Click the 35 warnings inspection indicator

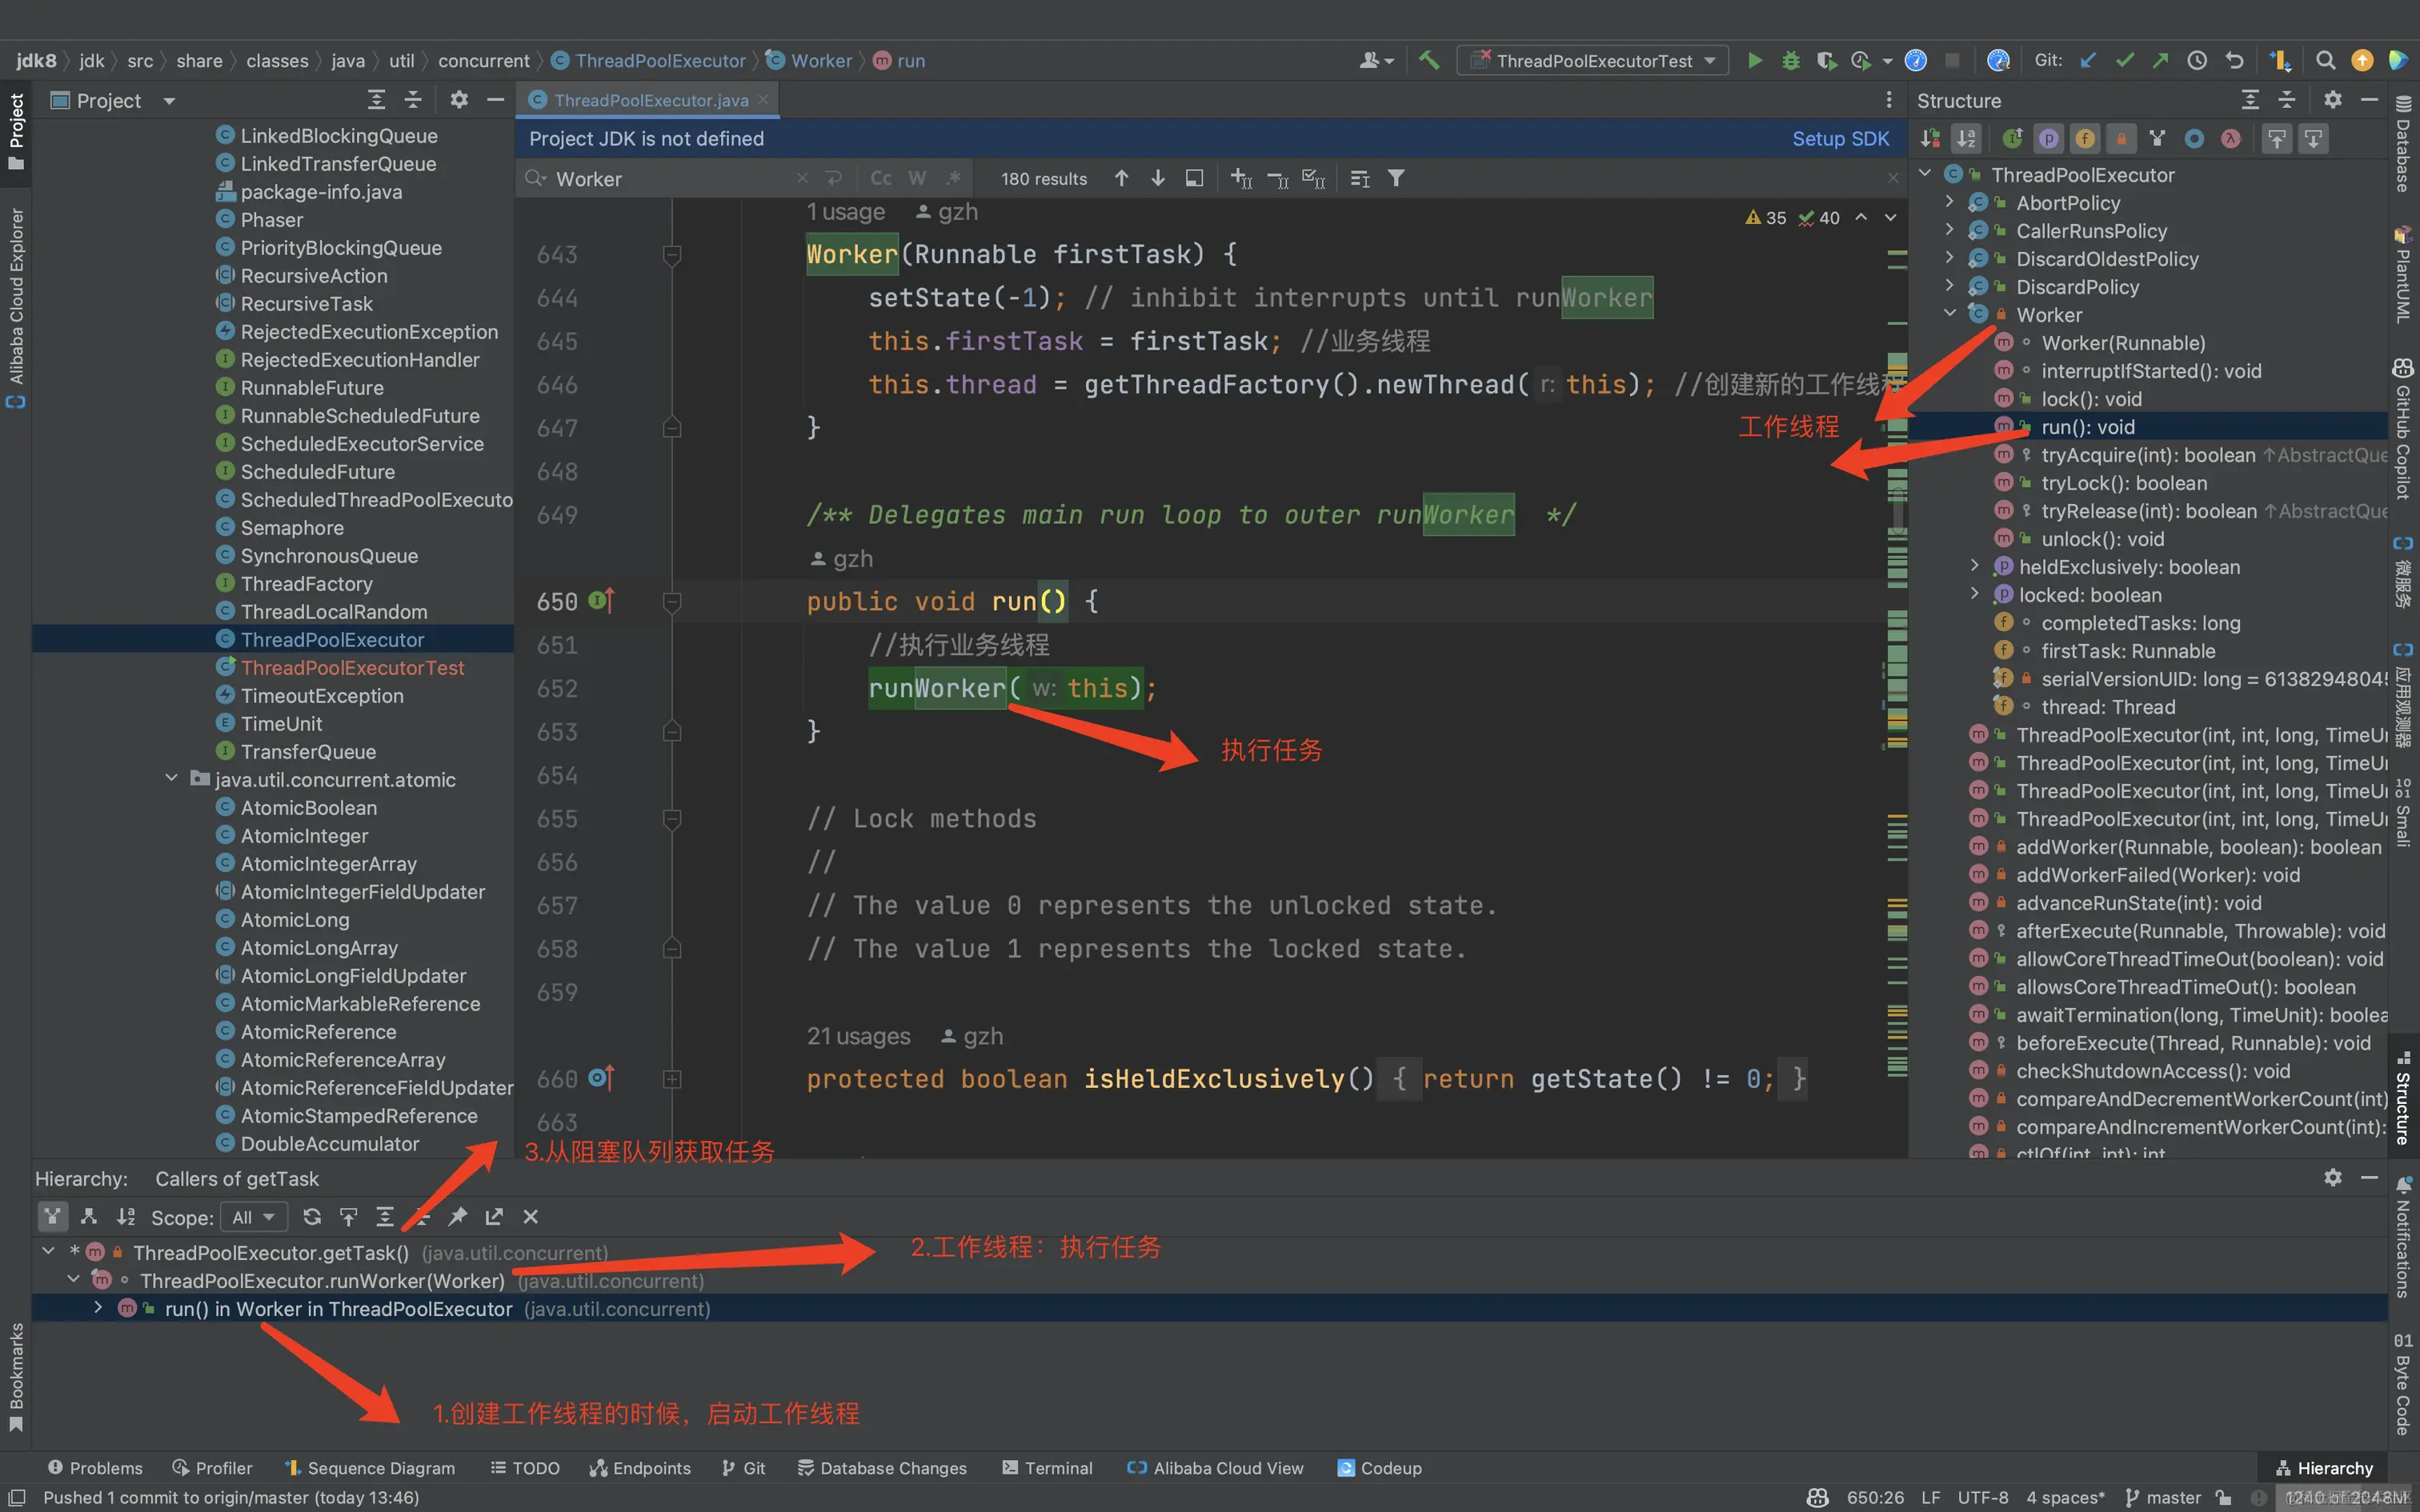1766,218
